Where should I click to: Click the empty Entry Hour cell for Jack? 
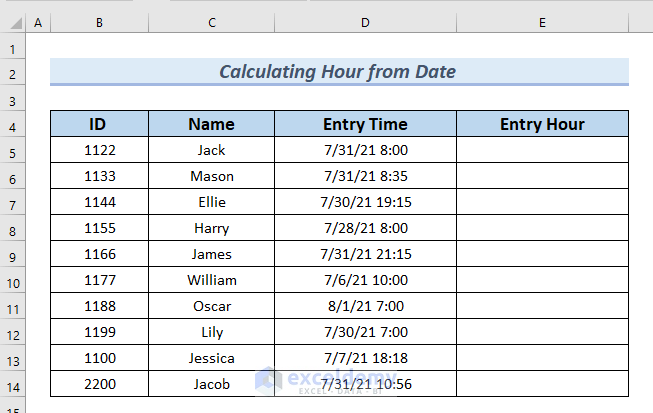[542, 150]
